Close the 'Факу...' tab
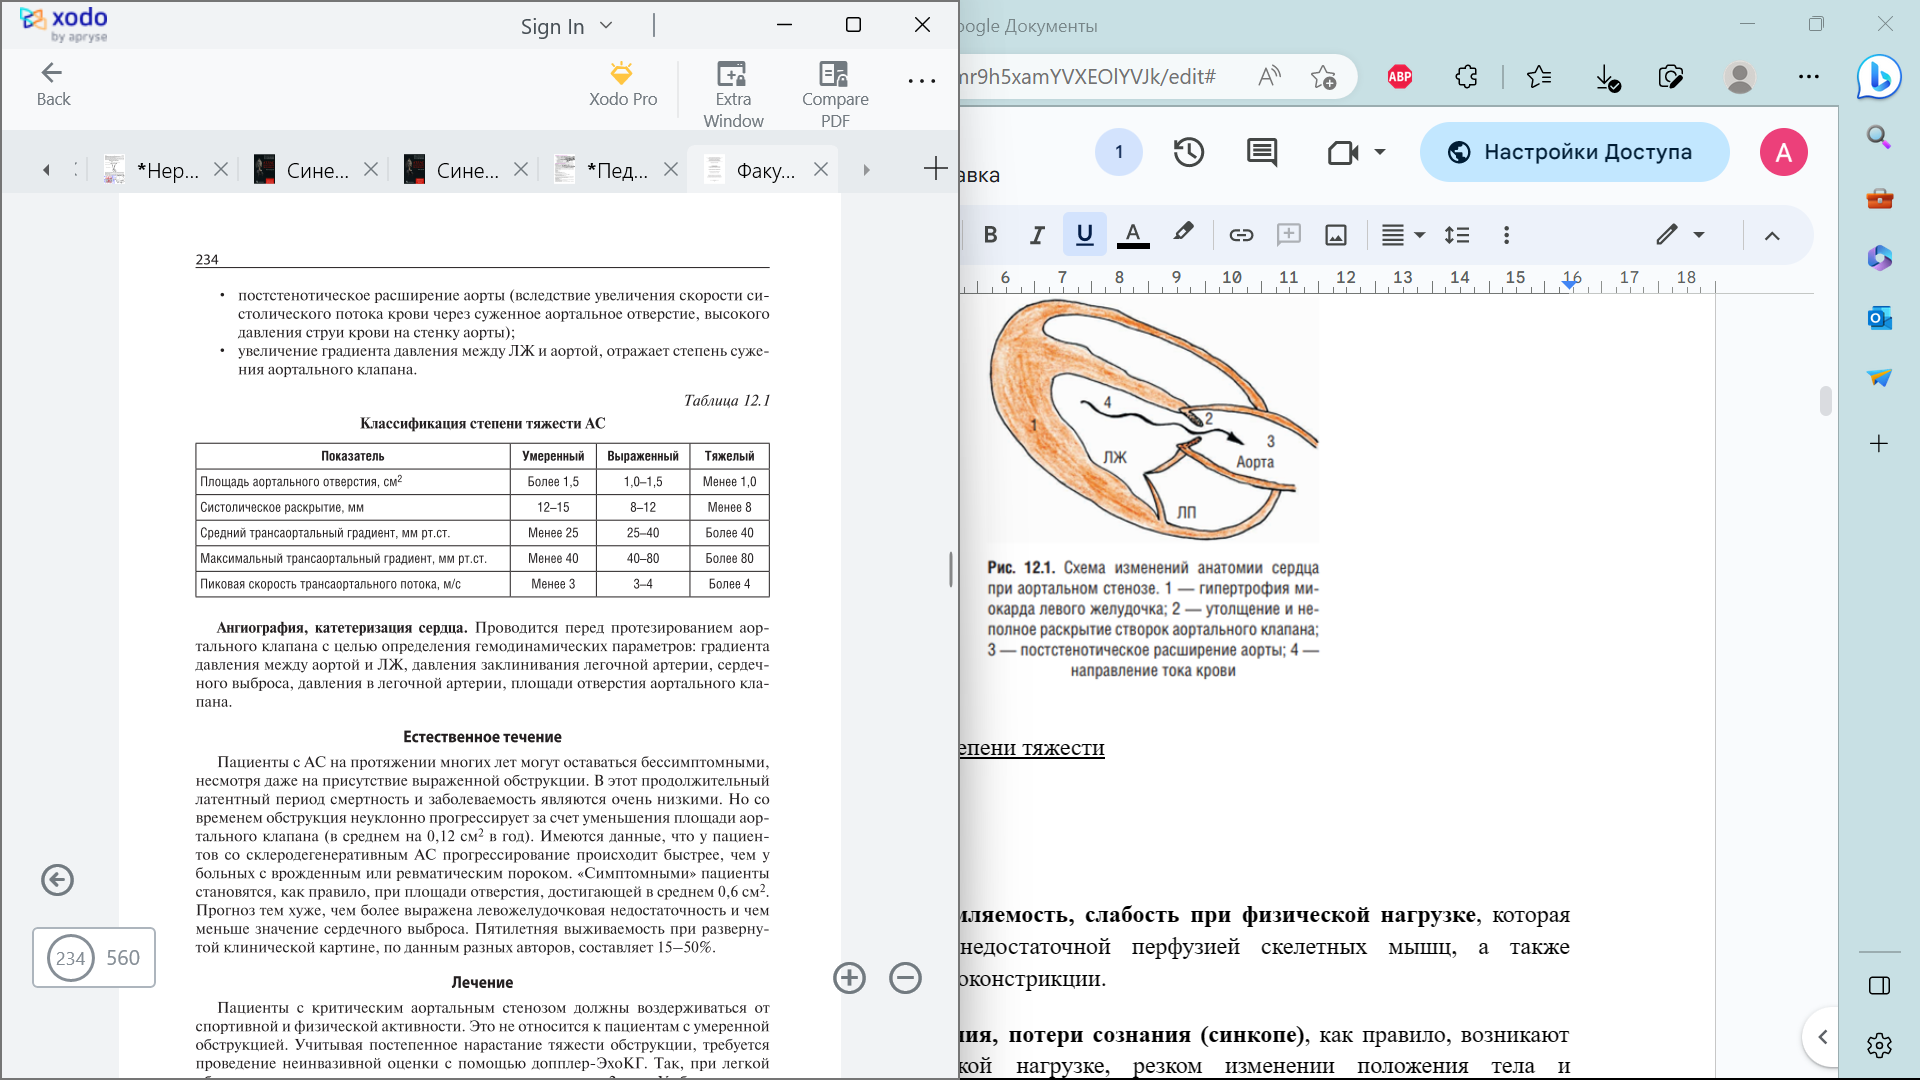Viewport: 1920px width, 1080px height. [821, 170]
